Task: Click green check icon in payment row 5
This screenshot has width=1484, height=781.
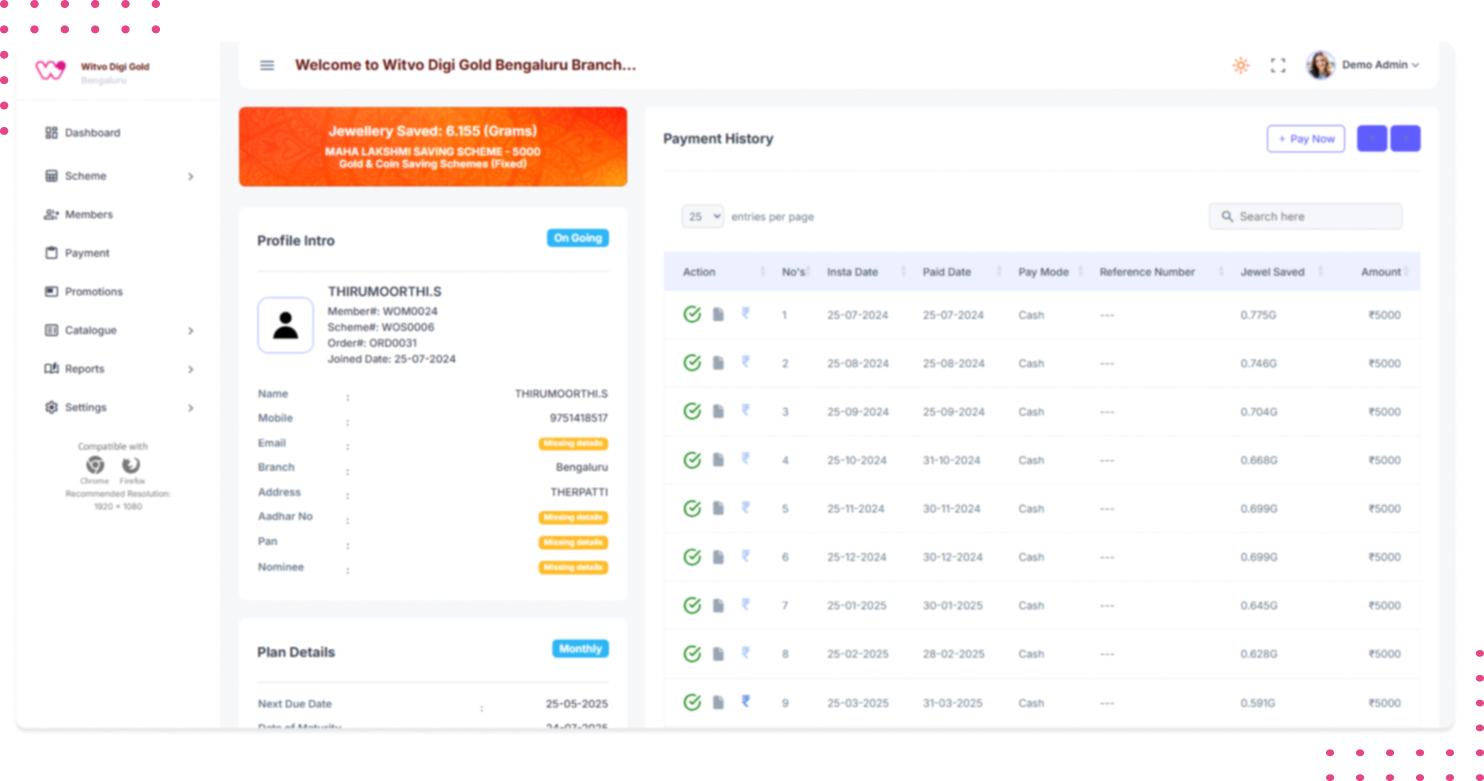Action: [x=692, y=509]
